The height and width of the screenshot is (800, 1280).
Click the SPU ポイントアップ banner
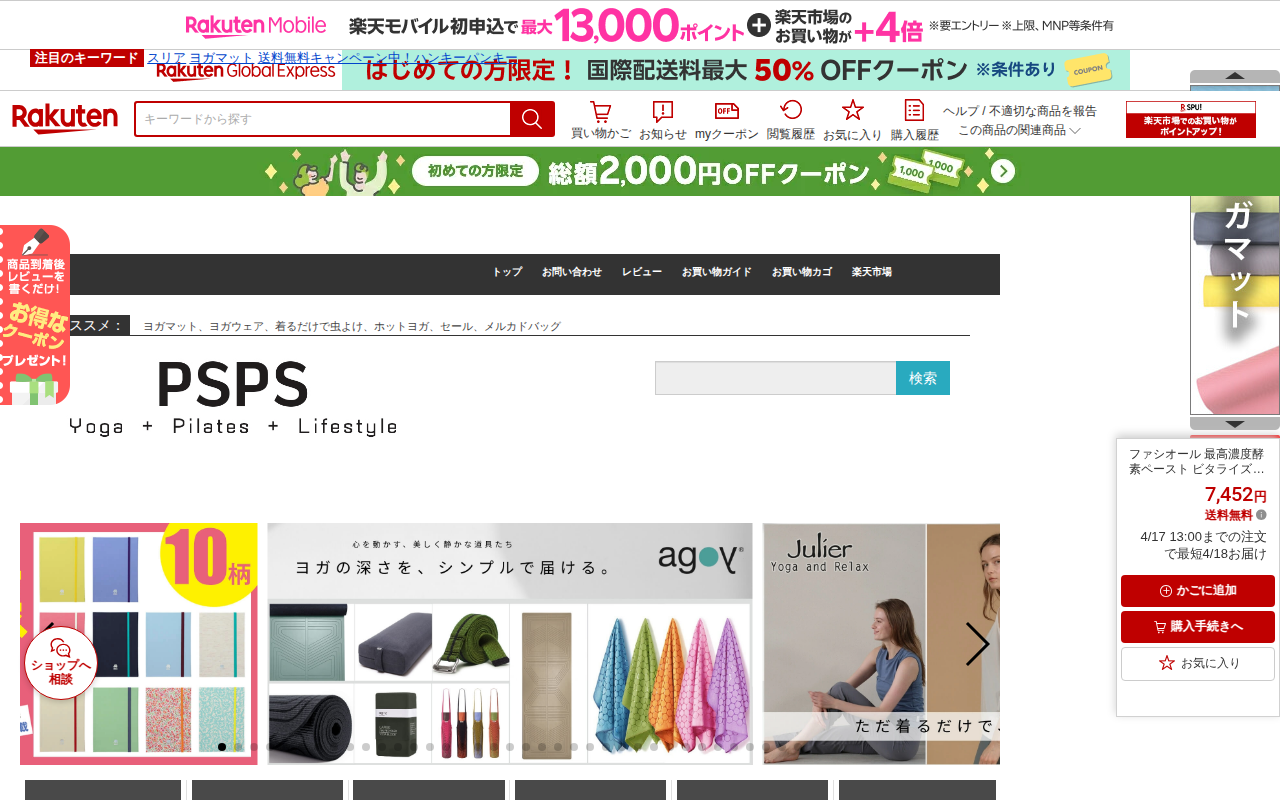click(x=1191, y=120)
